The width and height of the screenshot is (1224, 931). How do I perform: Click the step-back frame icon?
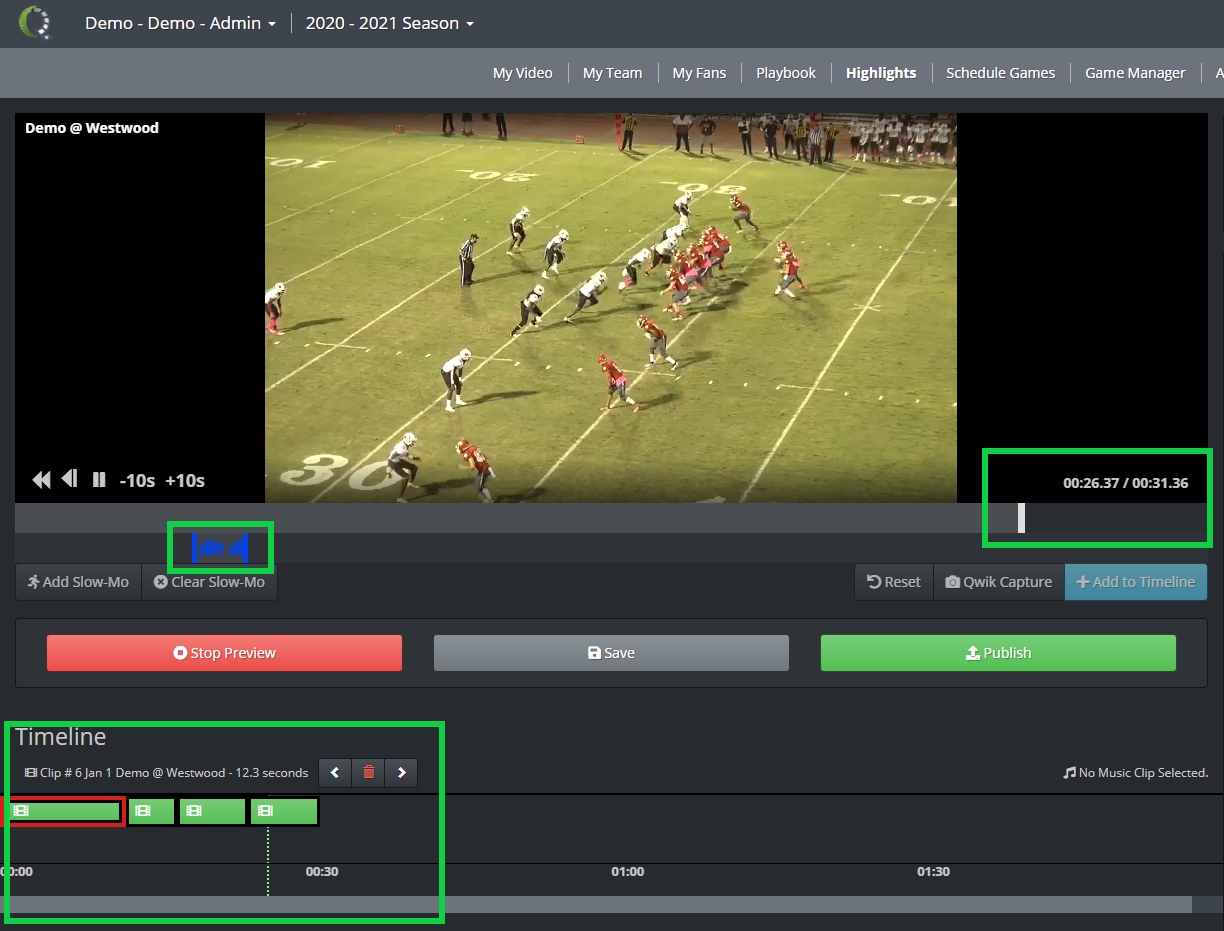(69, 480)
